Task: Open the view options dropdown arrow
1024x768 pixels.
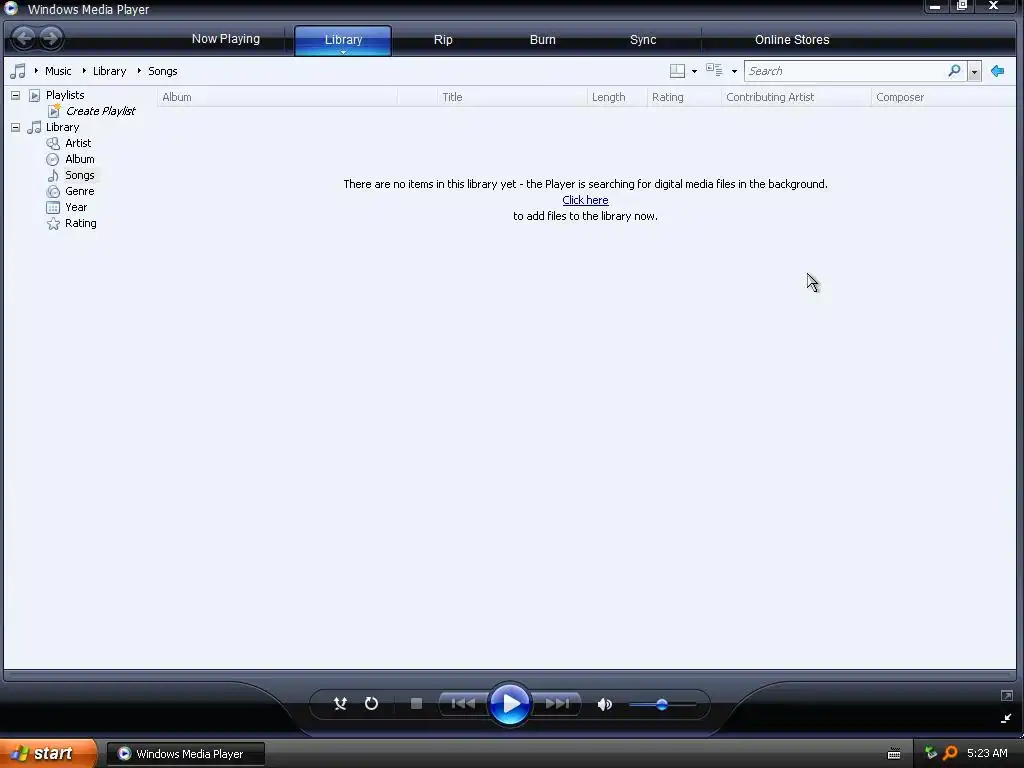Action: pos(734,71)
